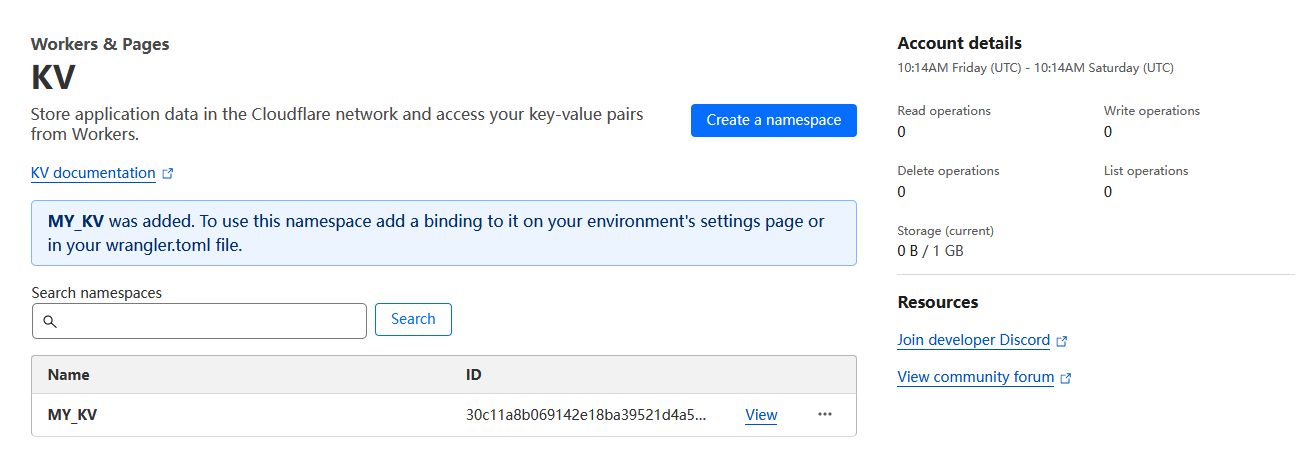1311x469 pixels.
Task: Click the Storage (current) usage value
Action: click(930, 251)
